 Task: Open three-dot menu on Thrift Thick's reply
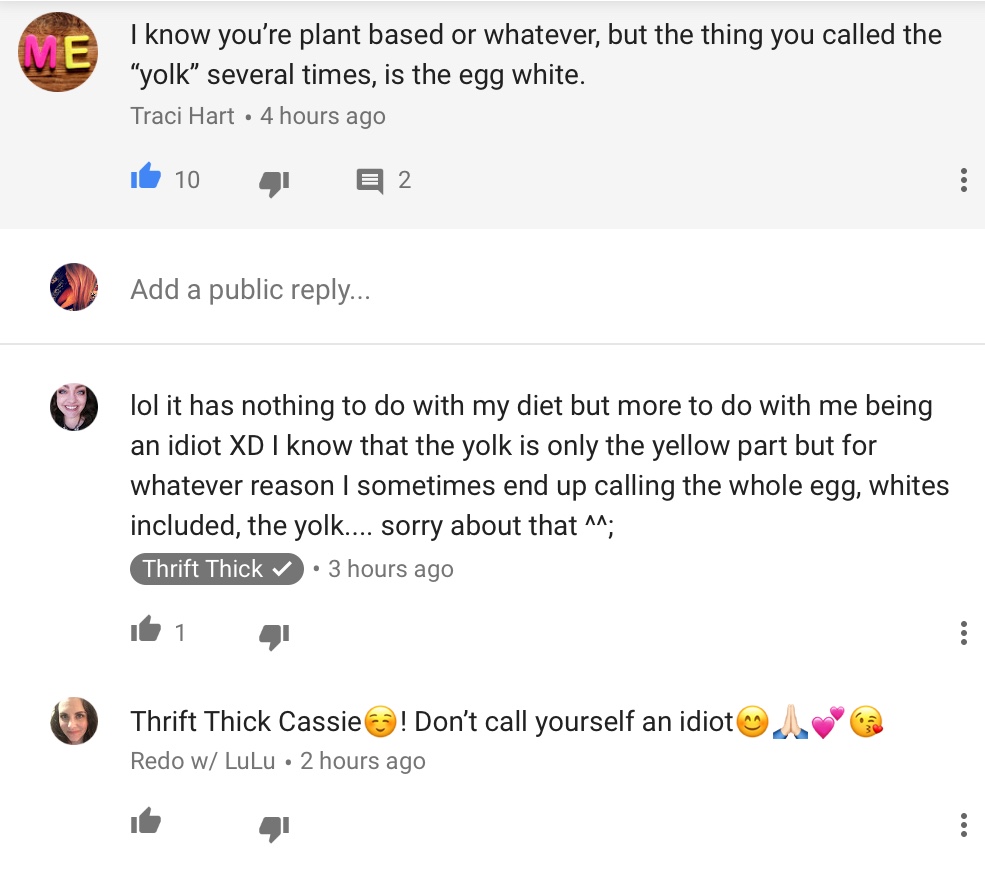coord(963,633)
